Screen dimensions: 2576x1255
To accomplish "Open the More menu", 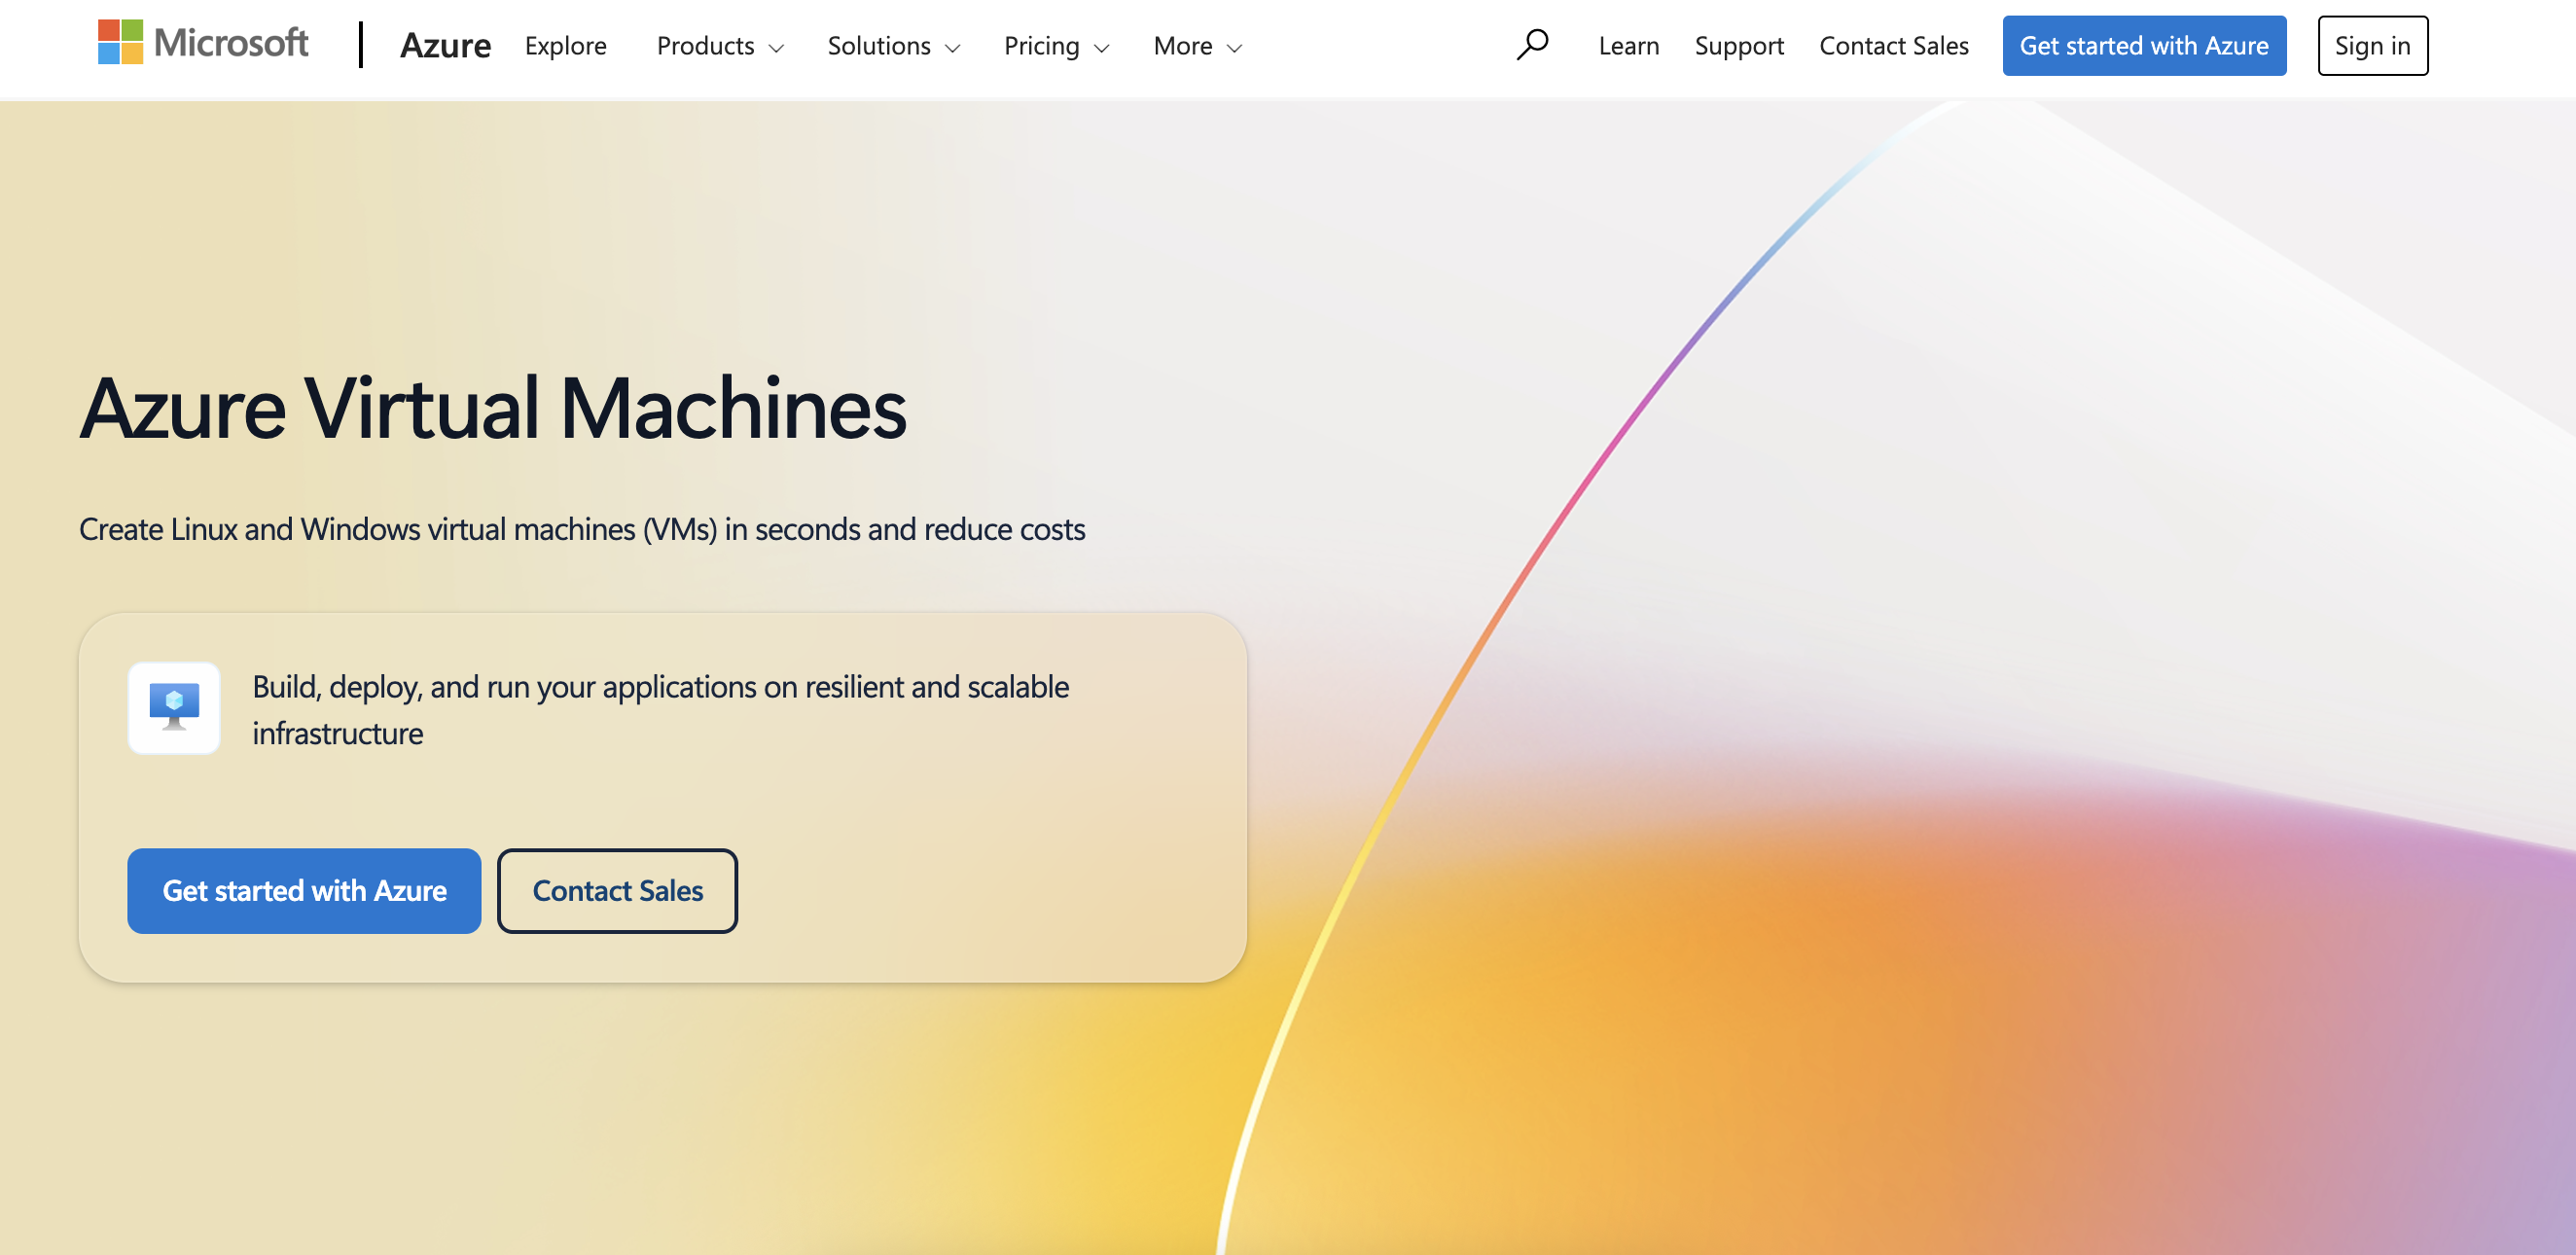I will (x=1182, y=46).
